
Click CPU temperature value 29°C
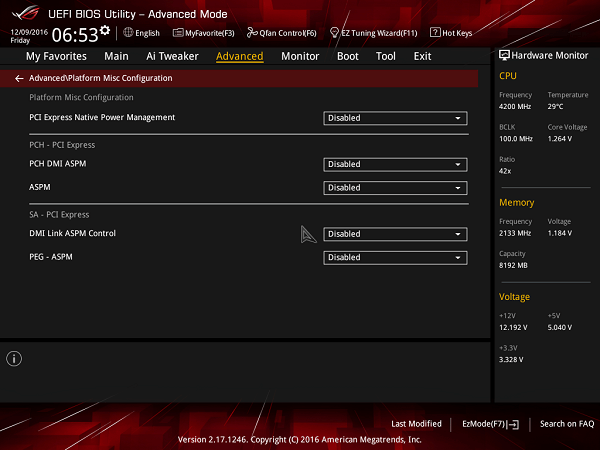pyautogui.click(x=555, y=106)
